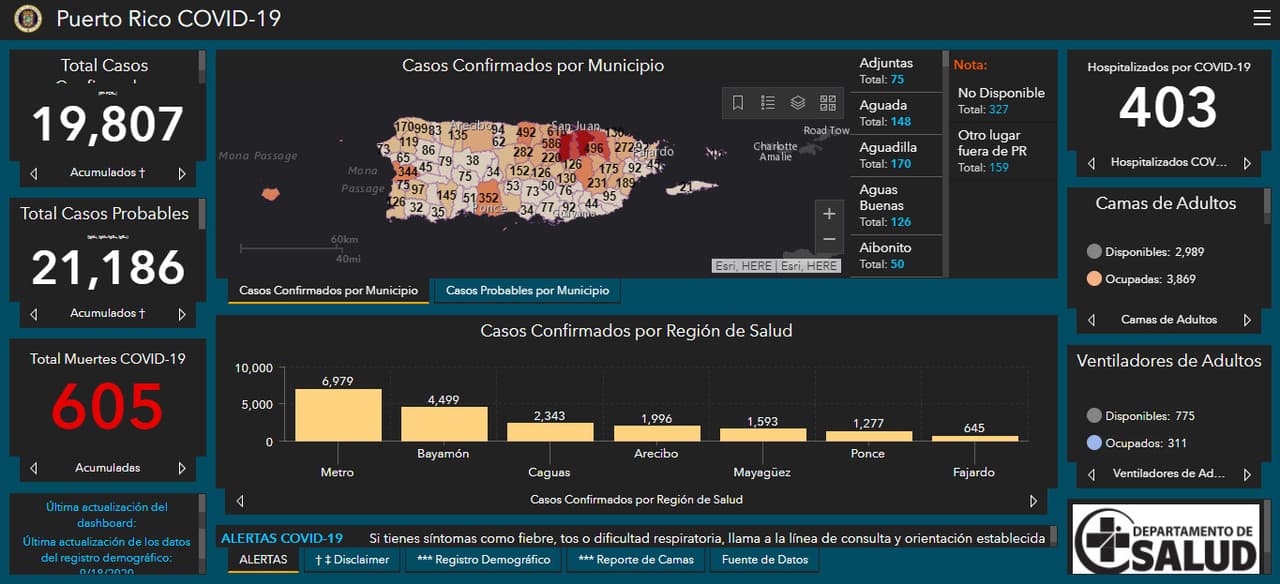Click the Caguas bar in chart
The image size is (1280, 584).
coord(550,432)
